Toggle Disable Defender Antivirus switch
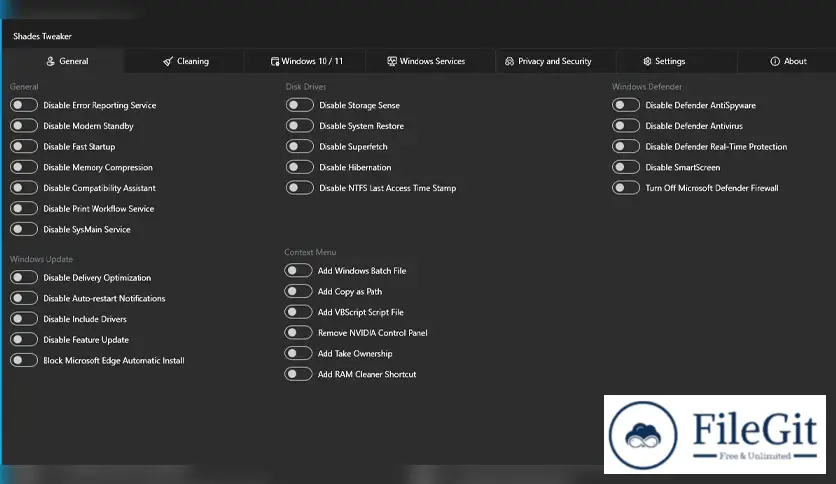The image size is (836, 484). pos(626,126)
